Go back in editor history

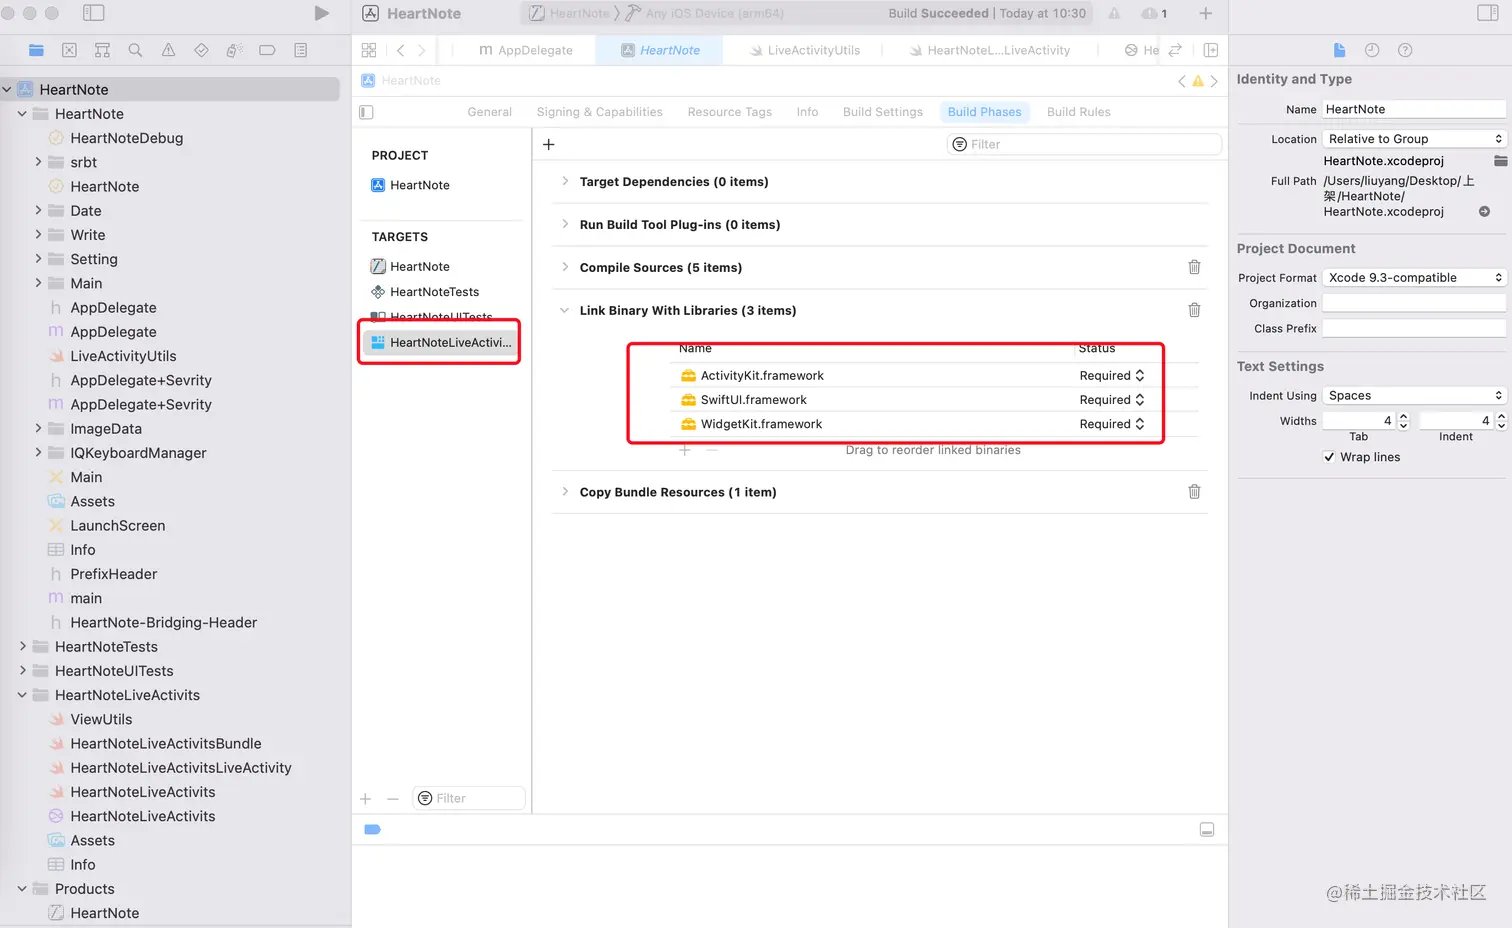pos(401,50)
